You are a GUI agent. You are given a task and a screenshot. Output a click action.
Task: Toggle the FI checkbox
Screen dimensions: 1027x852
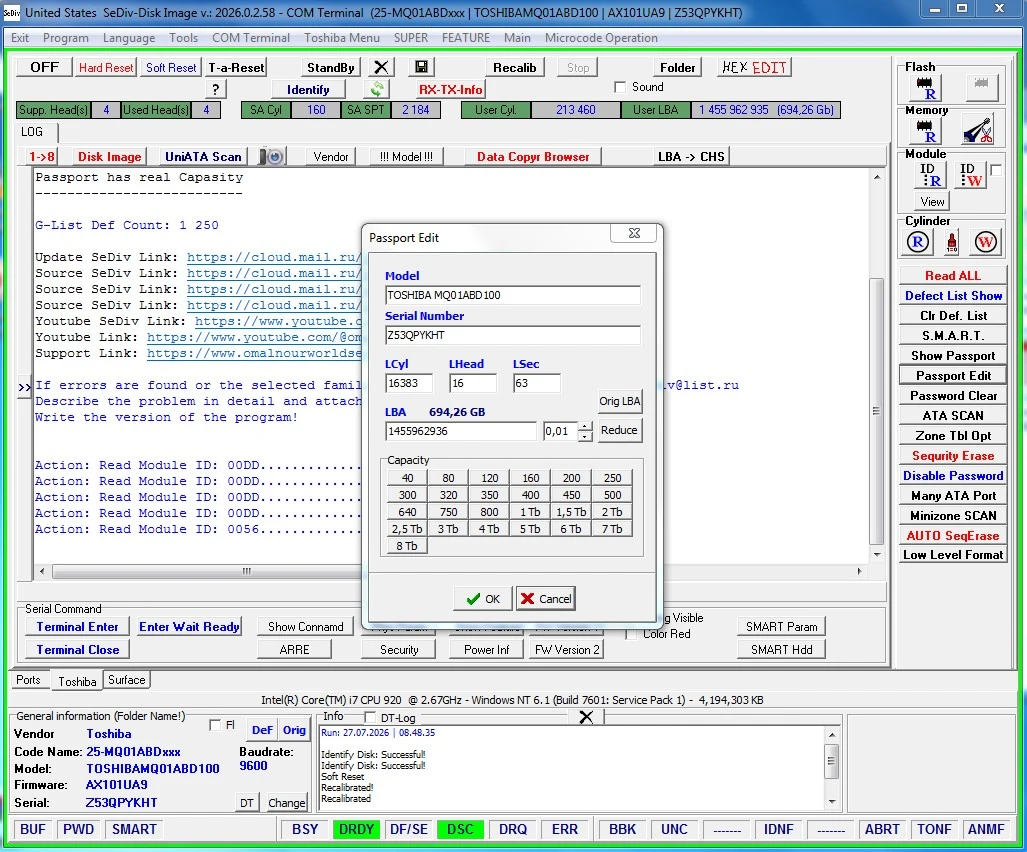tap(214, 725)
